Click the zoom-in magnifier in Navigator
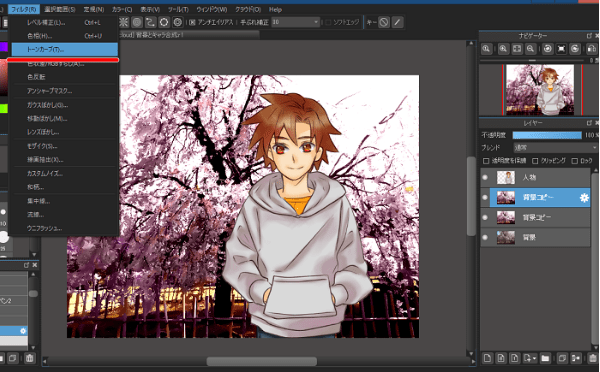The height and width of the screenshot is (372, 600). click(x=503, y=49)
